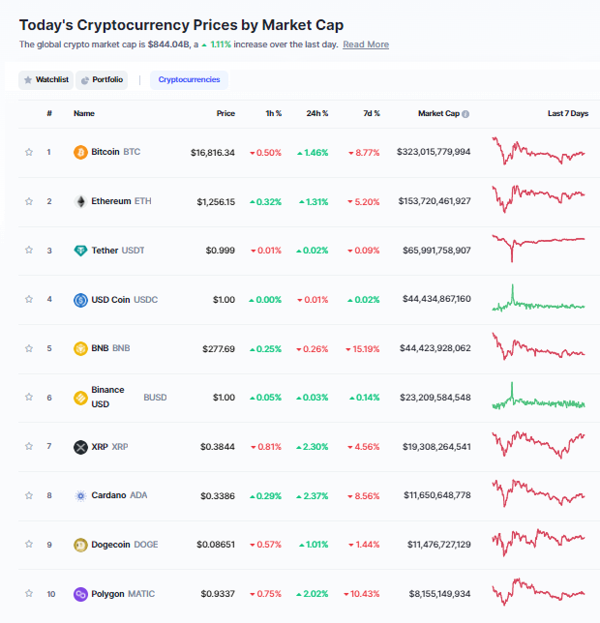The width and height of the screenshot is (600, 623).
Task: Star Bitcoin to add to watchlist
Action: [x=29, y=152]
